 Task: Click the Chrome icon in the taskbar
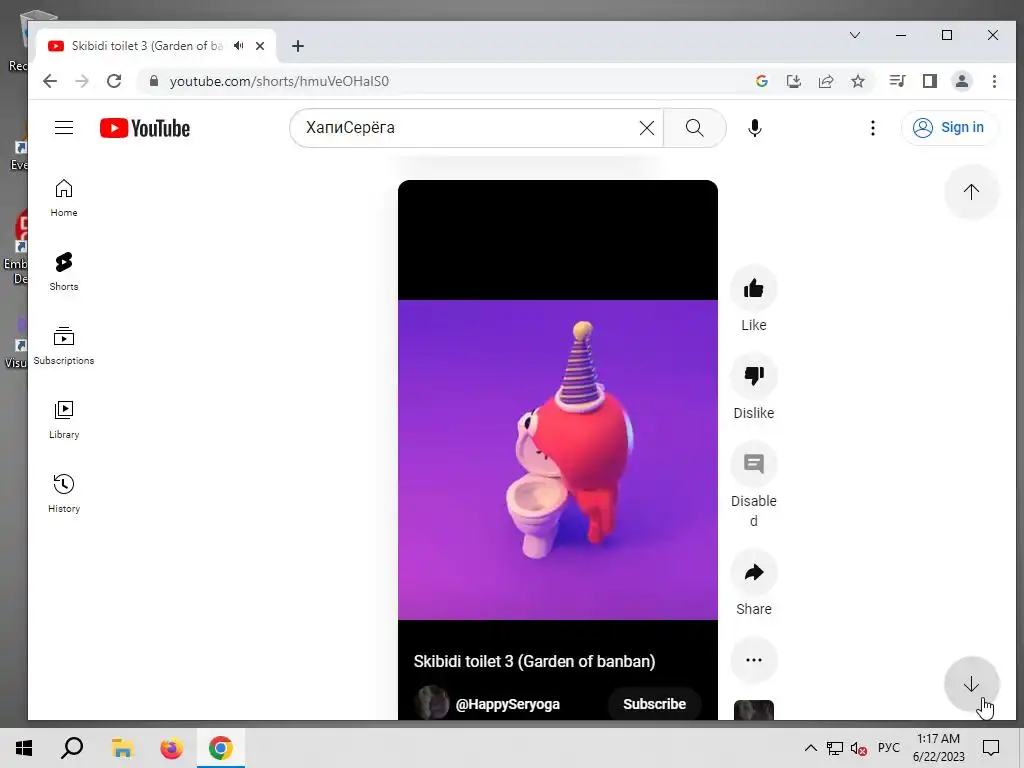221,748
